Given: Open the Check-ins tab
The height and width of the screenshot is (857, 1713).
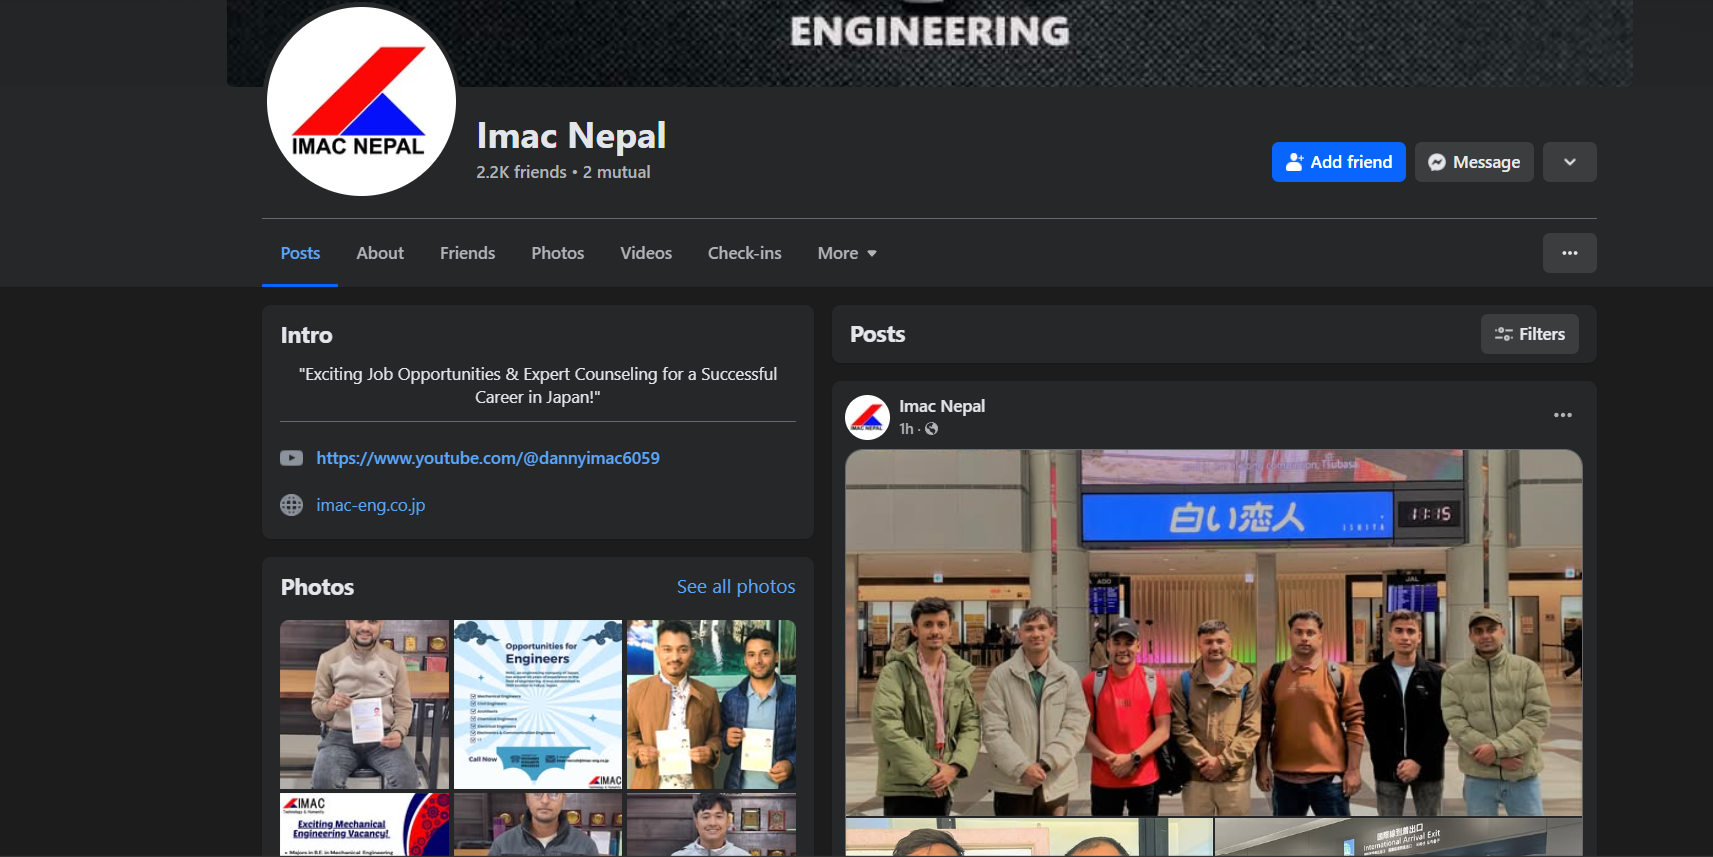Looking at the screenshot, I should (744, 253).
